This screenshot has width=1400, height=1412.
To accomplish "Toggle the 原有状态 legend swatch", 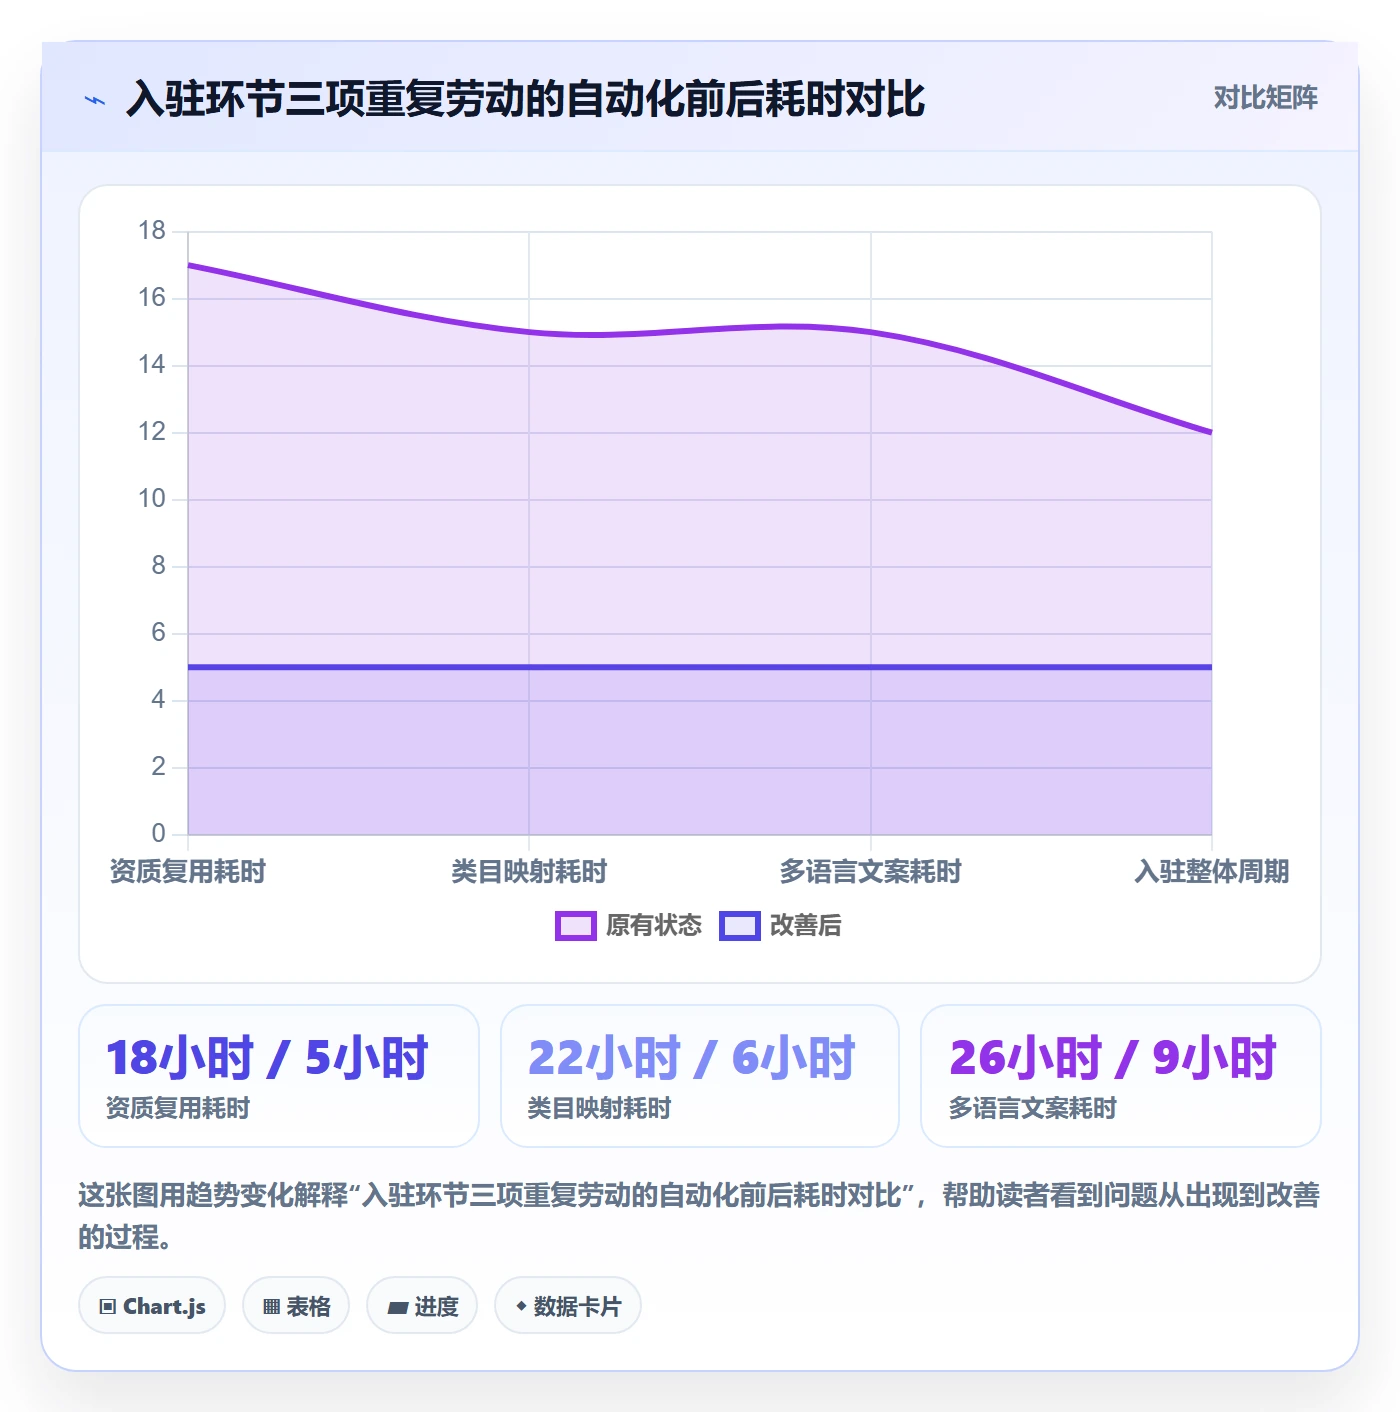I will (x=575, y=926).
